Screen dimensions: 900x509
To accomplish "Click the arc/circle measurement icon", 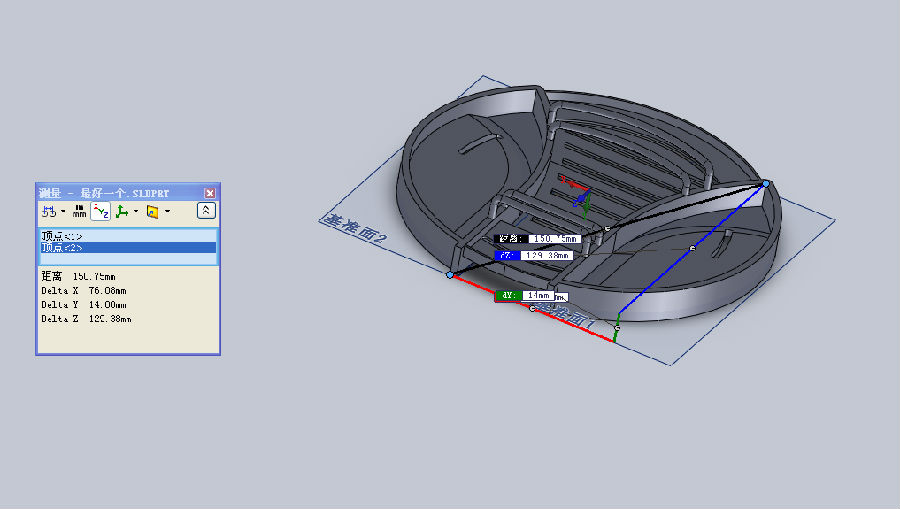I will coord(48,211).
